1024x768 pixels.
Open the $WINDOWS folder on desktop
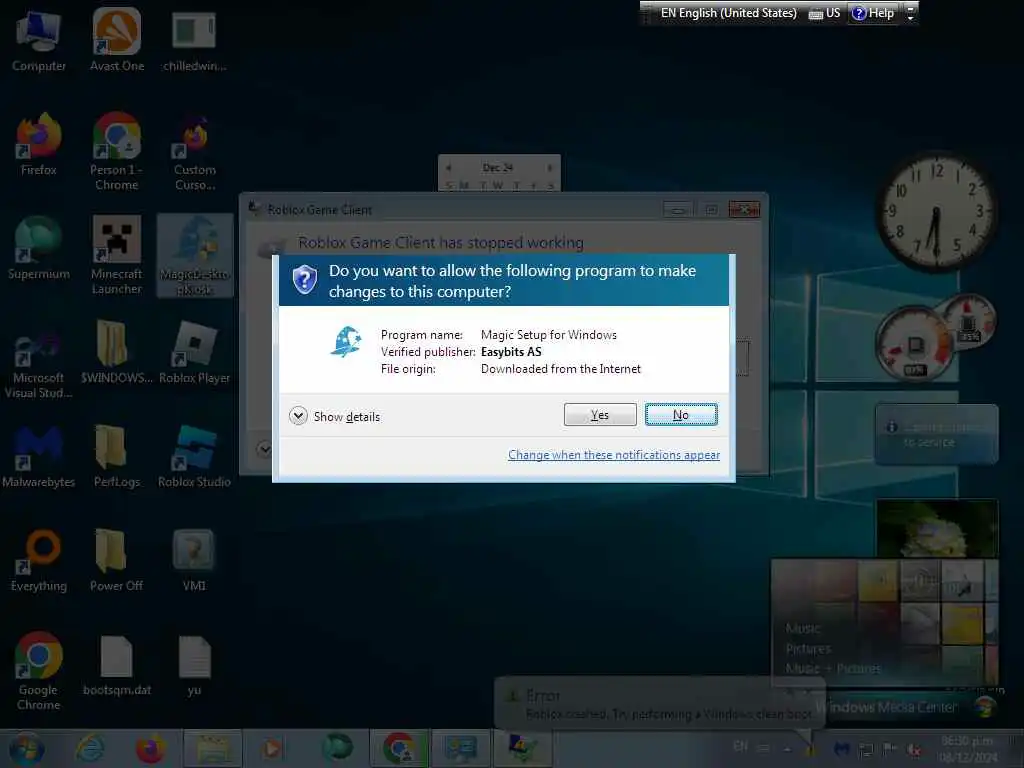(116, 353)
